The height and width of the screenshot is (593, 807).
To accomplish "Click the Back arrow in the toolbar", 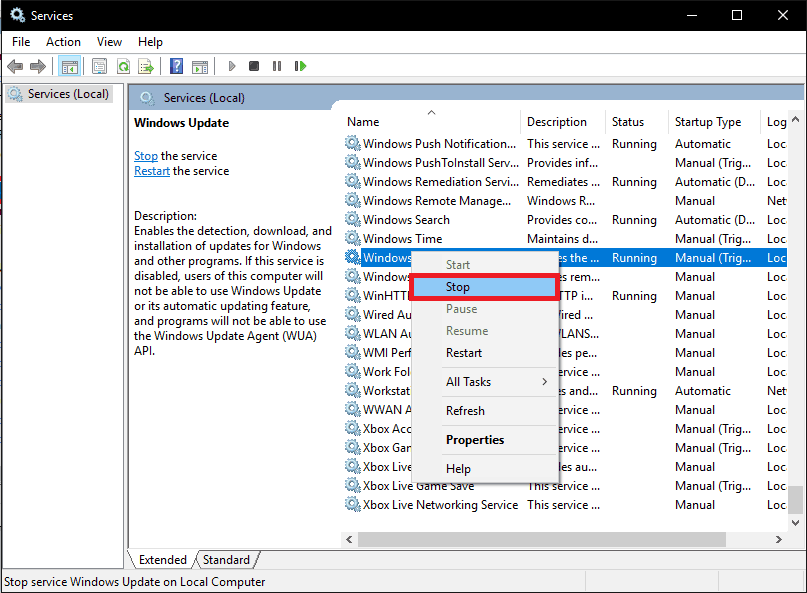I will pyautogui.click(x=15, y=66).
